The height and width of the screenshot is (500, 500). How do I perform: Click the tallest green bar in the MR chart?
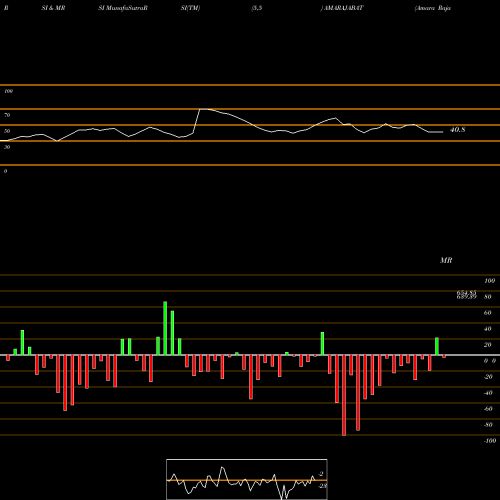(165, 328)
